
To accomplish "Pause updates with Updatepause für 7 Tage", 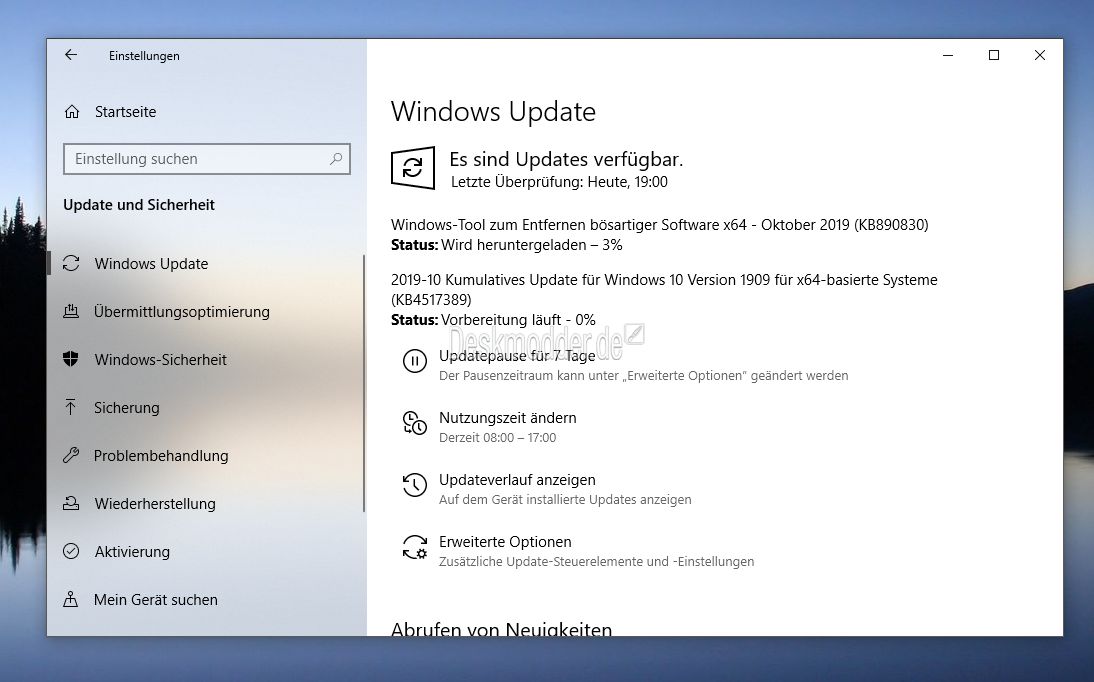I will pos(517,356).
